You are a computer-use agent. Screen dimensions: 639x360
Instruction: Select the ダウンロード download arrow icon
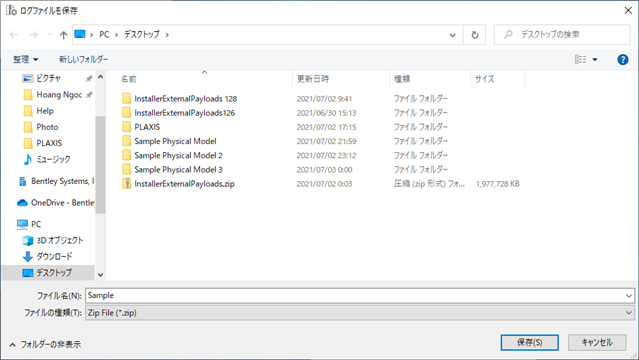click(x=27, y=256)
